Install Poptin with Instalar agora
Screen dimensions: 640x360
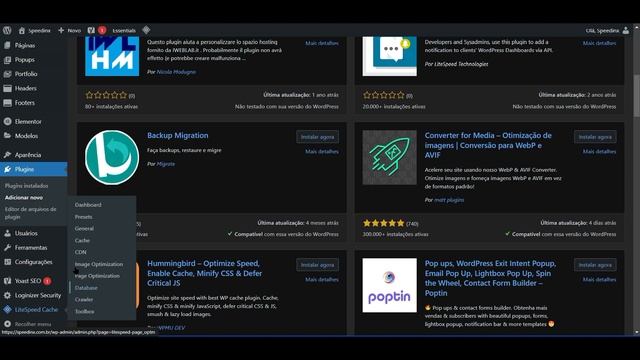(x=595, y=265)
